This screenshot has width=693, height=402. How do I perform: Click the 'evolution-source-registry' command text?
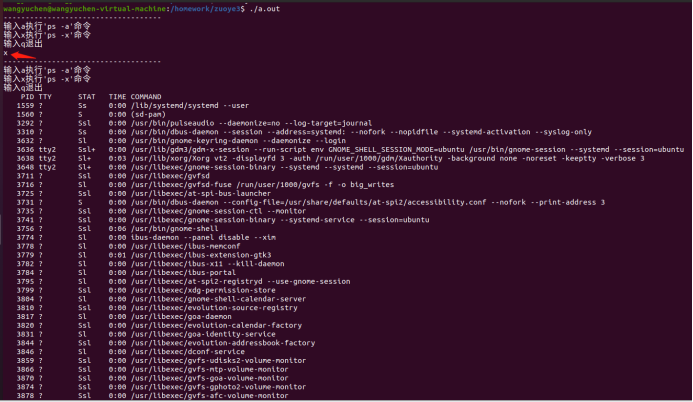214,308
